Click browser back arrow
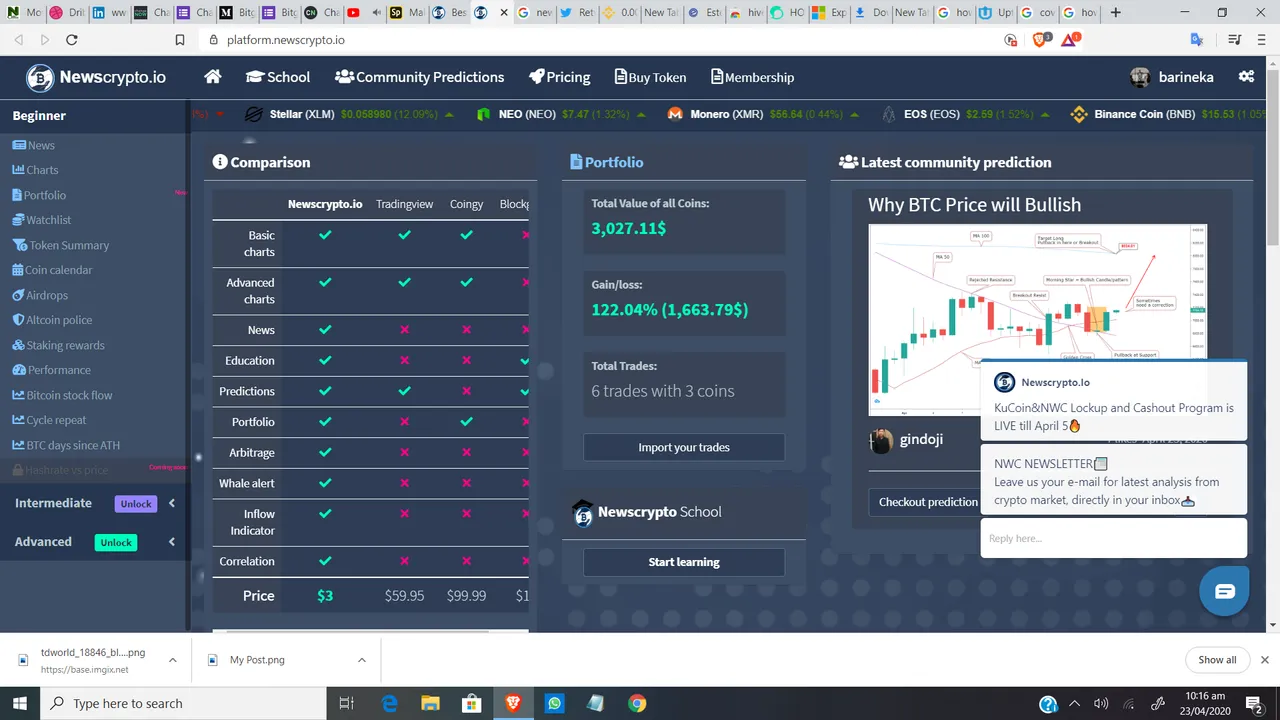1280x720 pixels. pyautogui.click(x=19, y=40)
